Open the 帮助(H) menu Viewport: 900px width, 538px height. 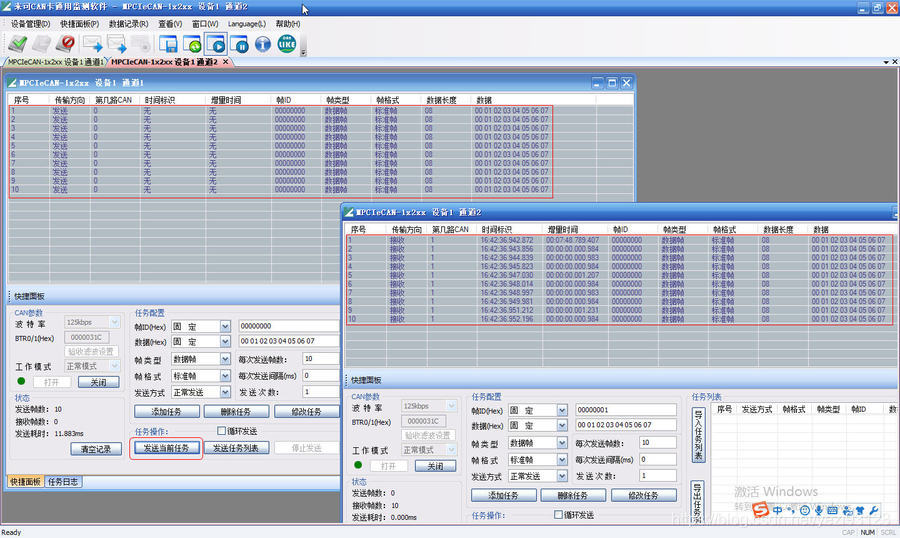[288, 24]
